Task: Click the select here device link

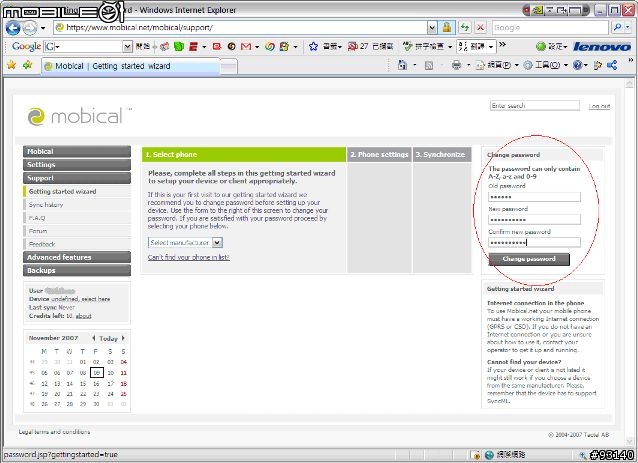Action: coord(96,299)
